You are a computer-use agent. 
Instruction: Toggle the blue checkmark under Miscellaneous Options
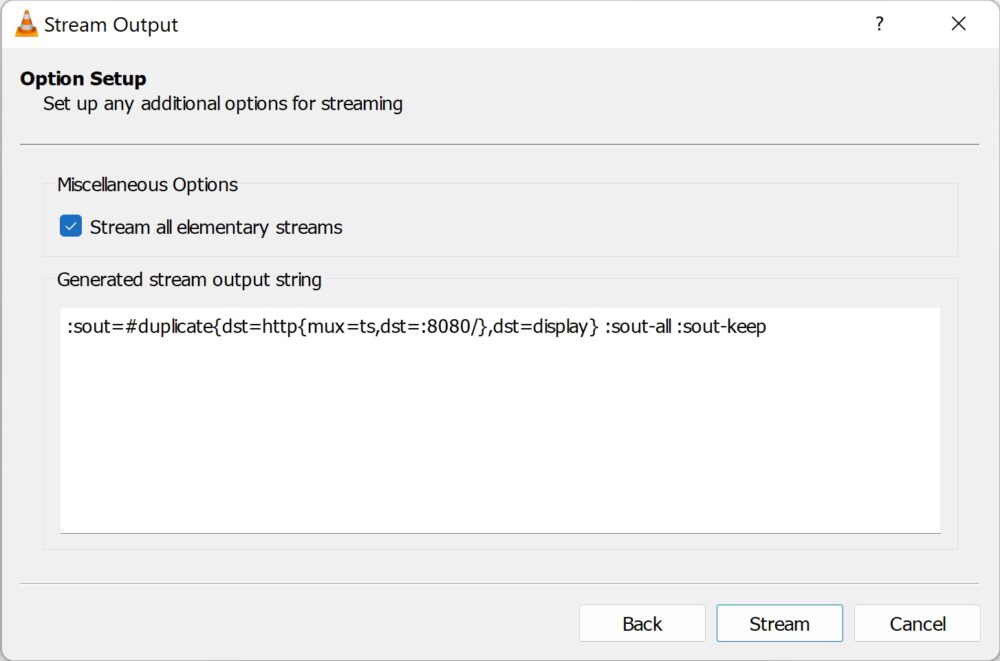[69, 226]
